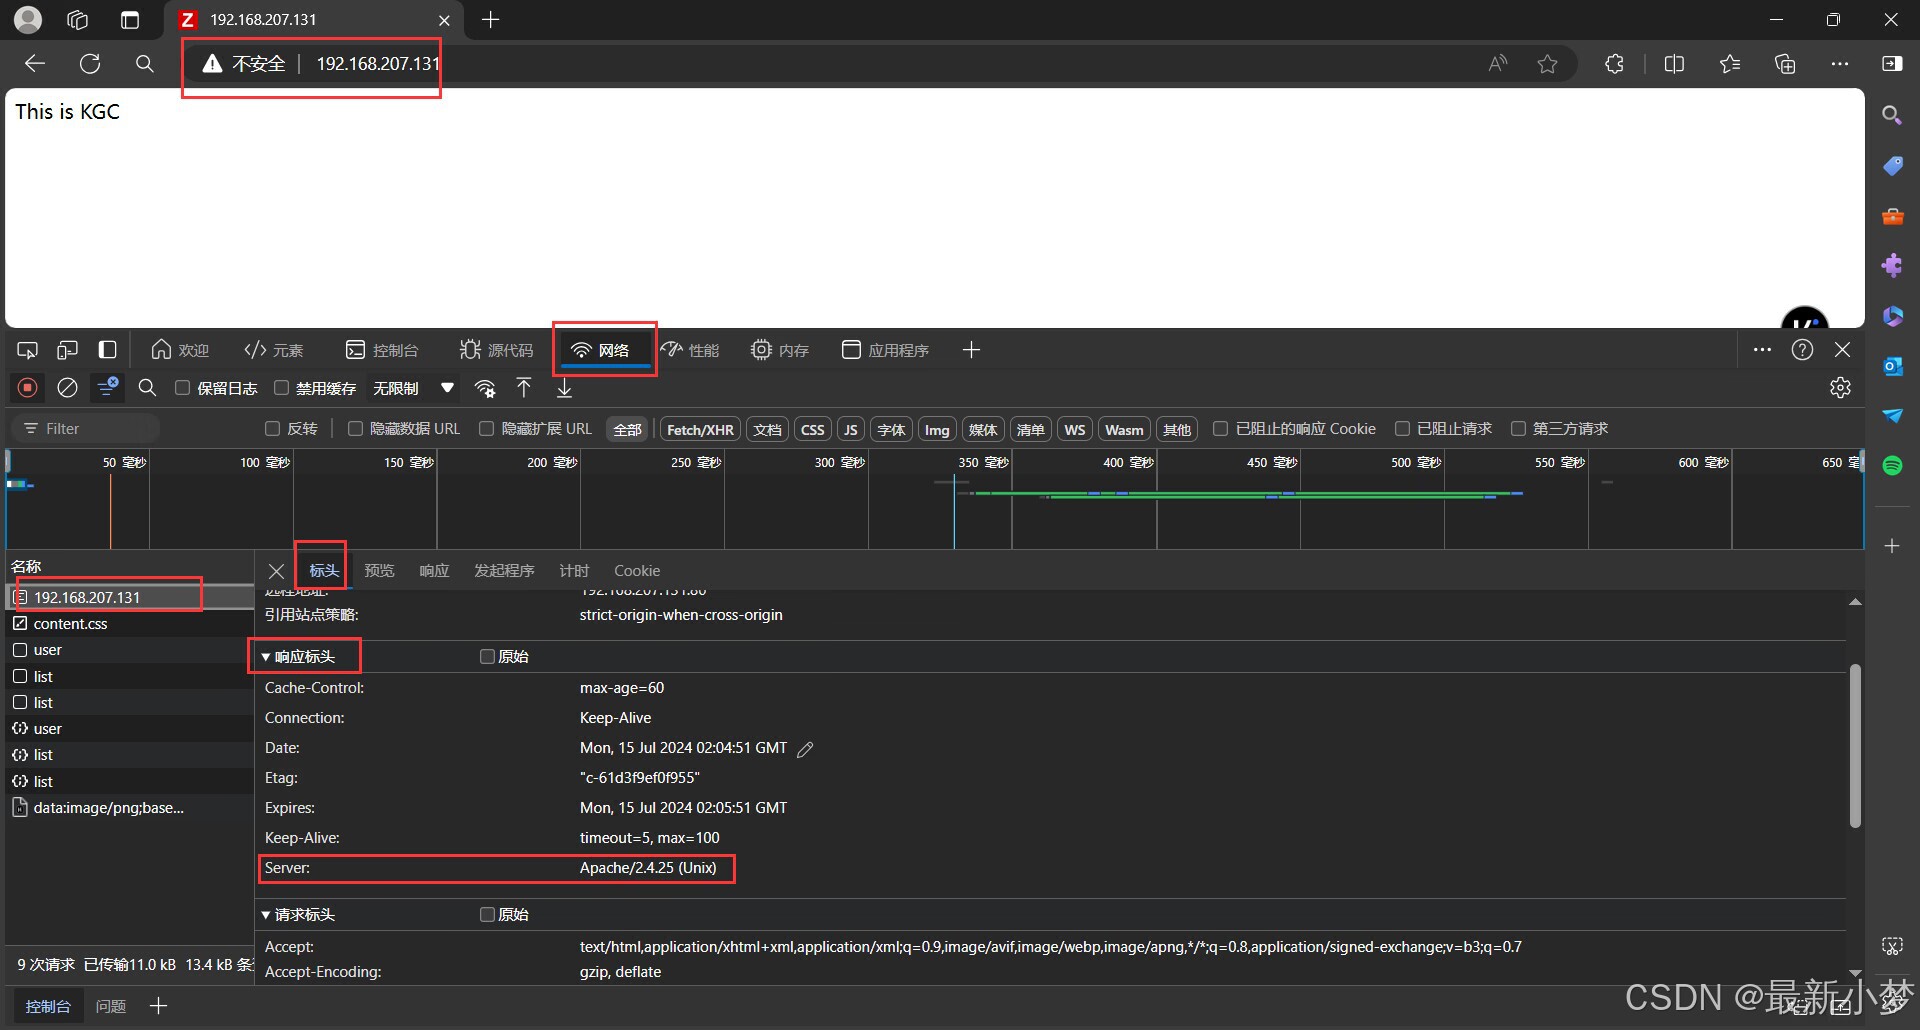
Task: Open the favorites list icon
Action: 1730,64
